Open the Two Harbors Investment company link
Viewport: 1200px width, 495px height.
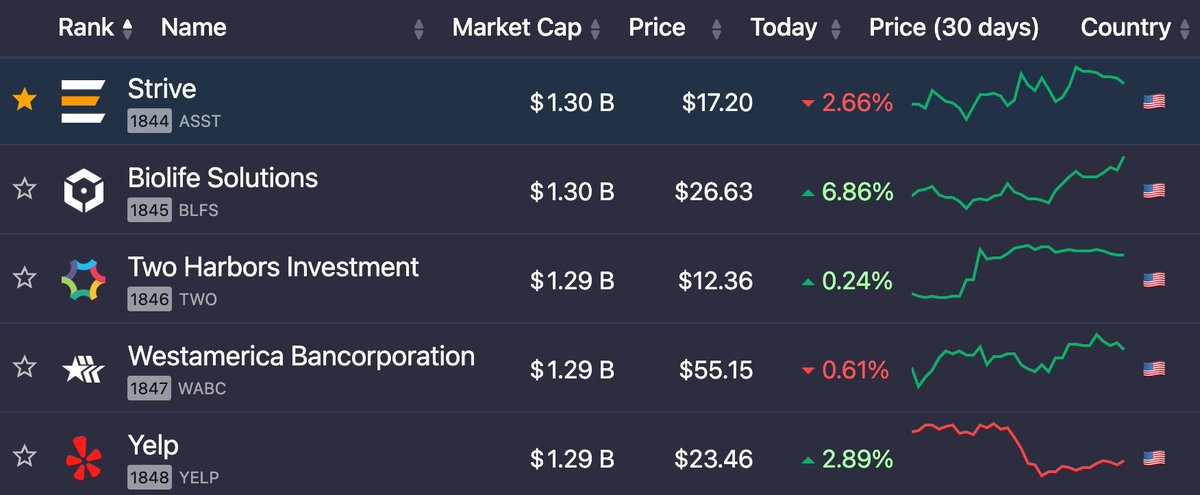coord(273,267)
